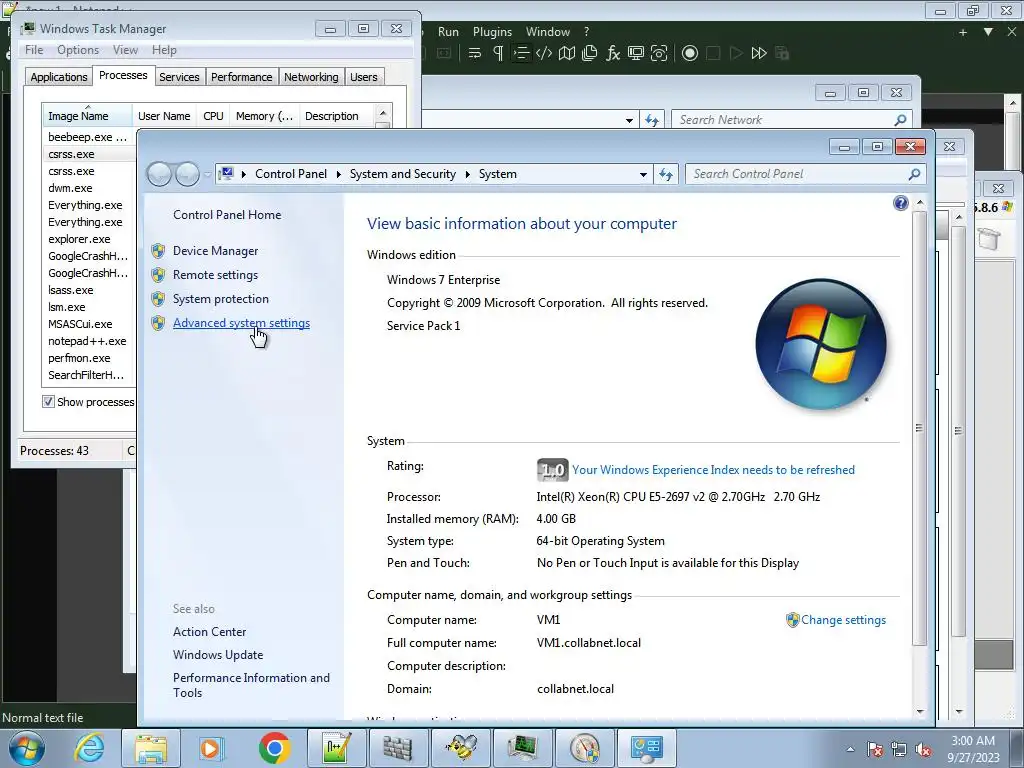Screen dimensions: 1024x768
Task: Toggle indent guide icon in Notepad++ toolbar
Action: coord(520,53)
